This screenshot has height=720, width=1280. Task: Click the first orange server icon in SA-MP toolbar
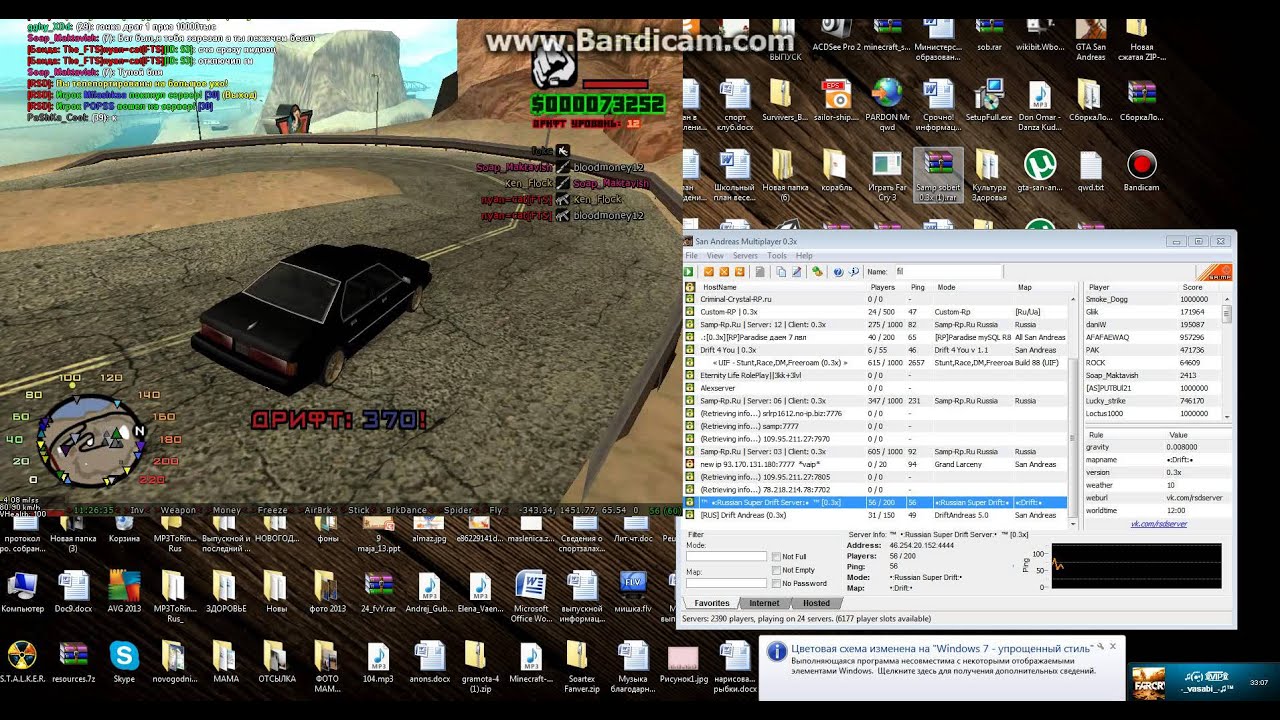click(x=709, y=271)
